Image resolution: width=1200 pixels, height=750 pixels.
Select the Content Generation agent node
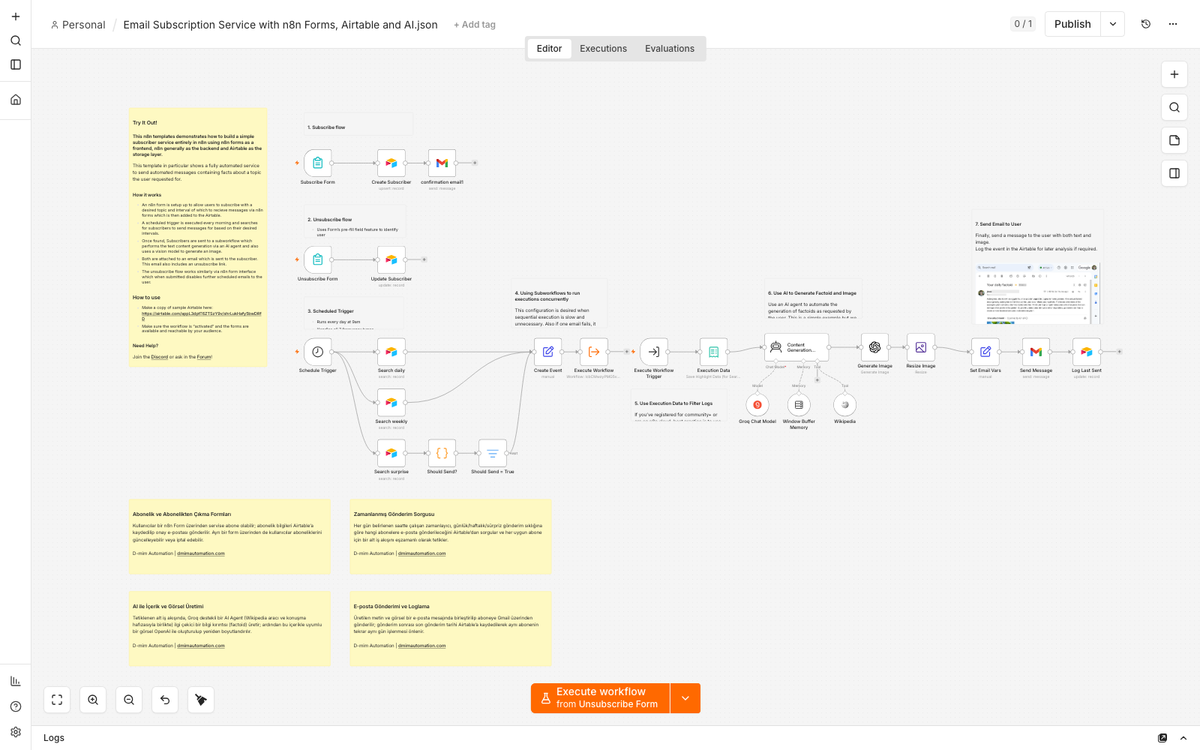796,347
